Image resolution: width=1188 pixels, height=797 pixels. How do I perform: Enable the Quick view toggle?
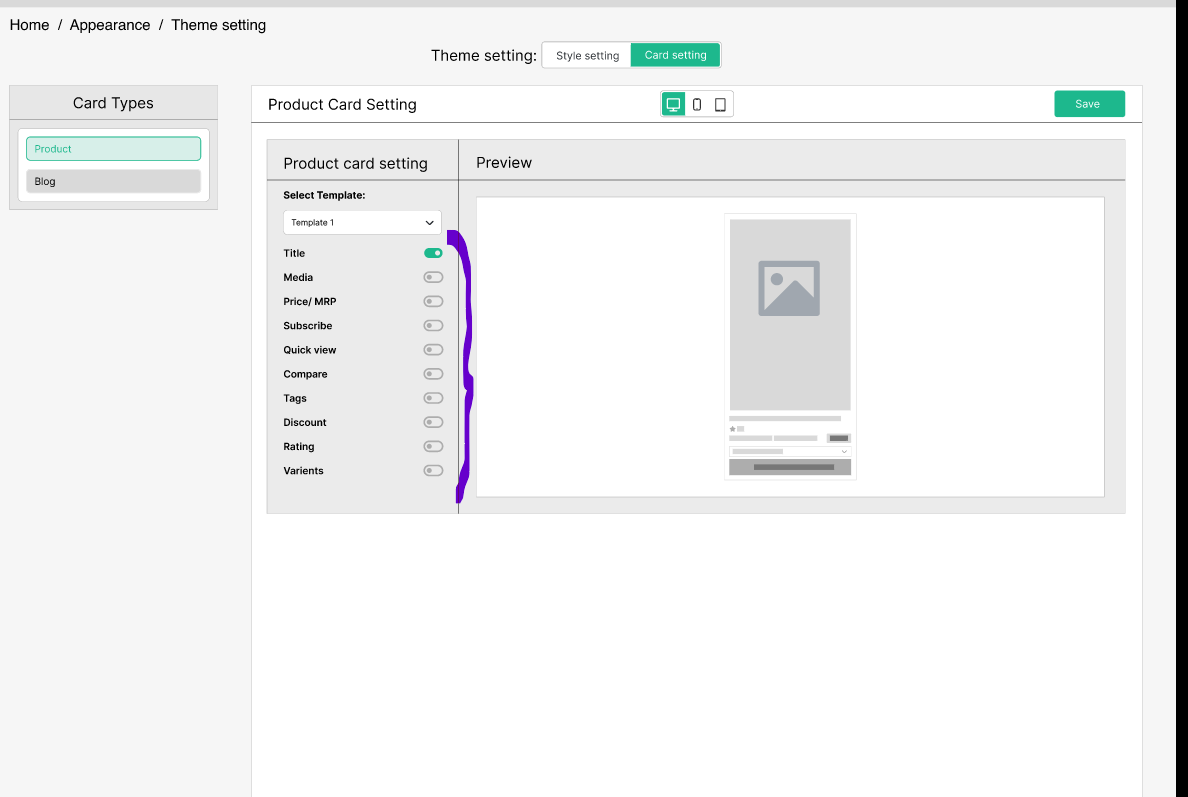click(x=433, y=350)
